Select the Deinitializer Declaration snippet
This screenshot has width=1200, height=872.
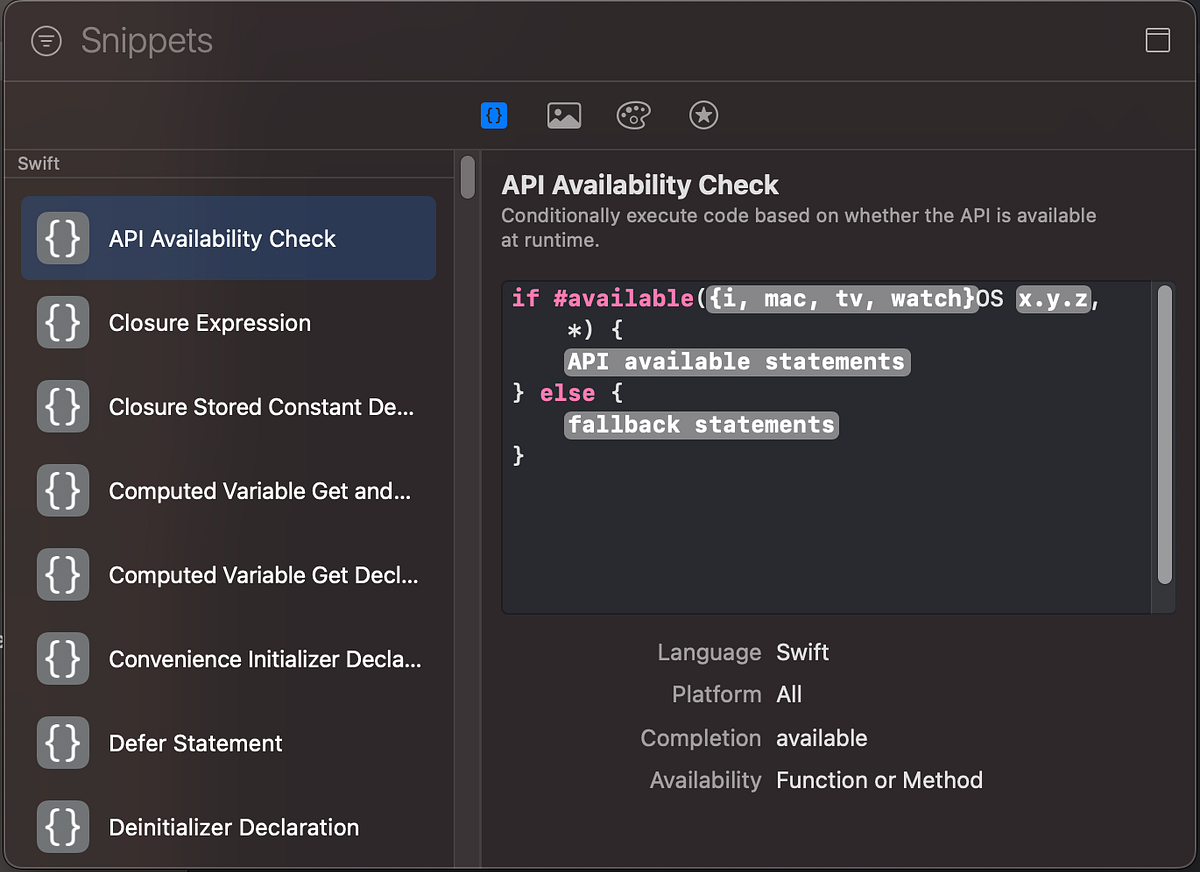pyautogui.click(x=228, y=827)
